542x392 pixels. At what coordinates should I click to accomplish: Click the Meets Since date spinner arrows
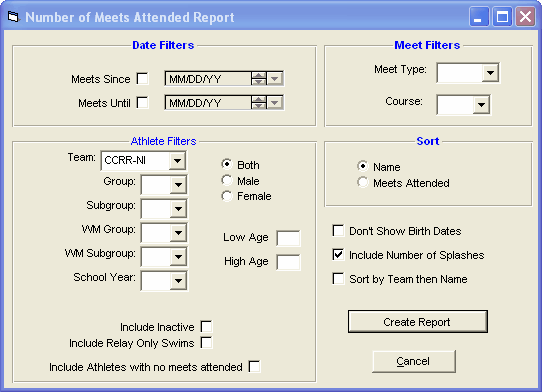coord(259,79)
